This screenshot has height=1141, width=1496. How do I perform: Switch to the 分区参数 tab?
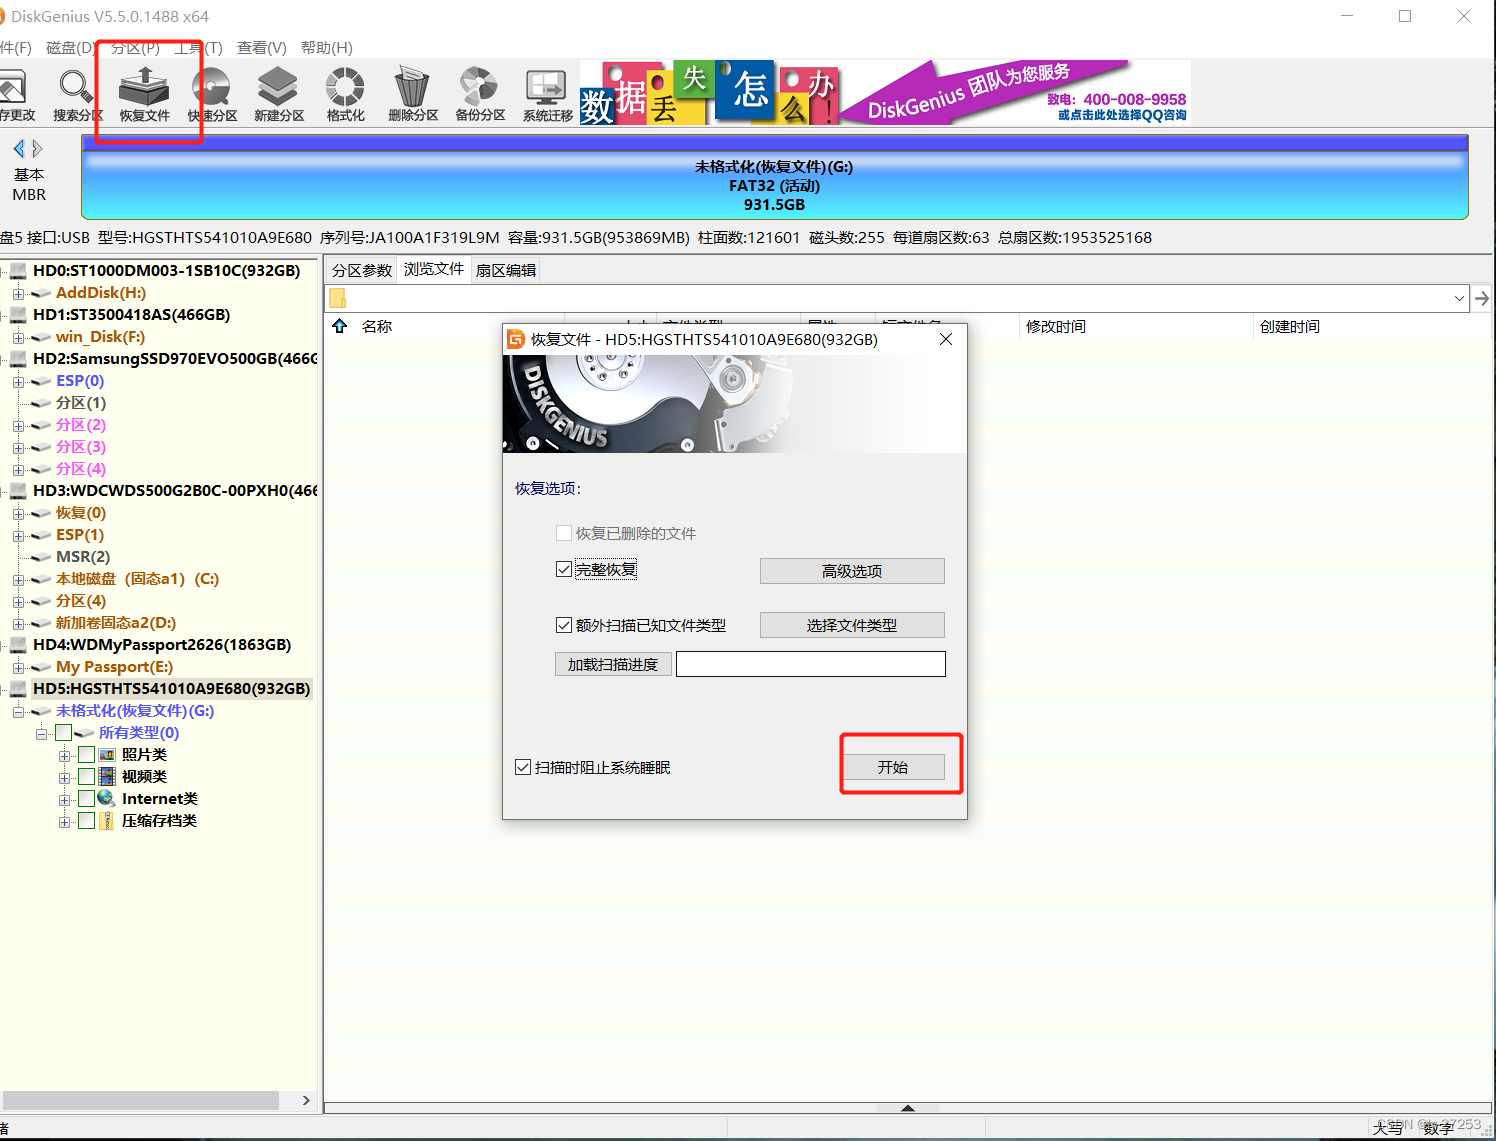362,270
